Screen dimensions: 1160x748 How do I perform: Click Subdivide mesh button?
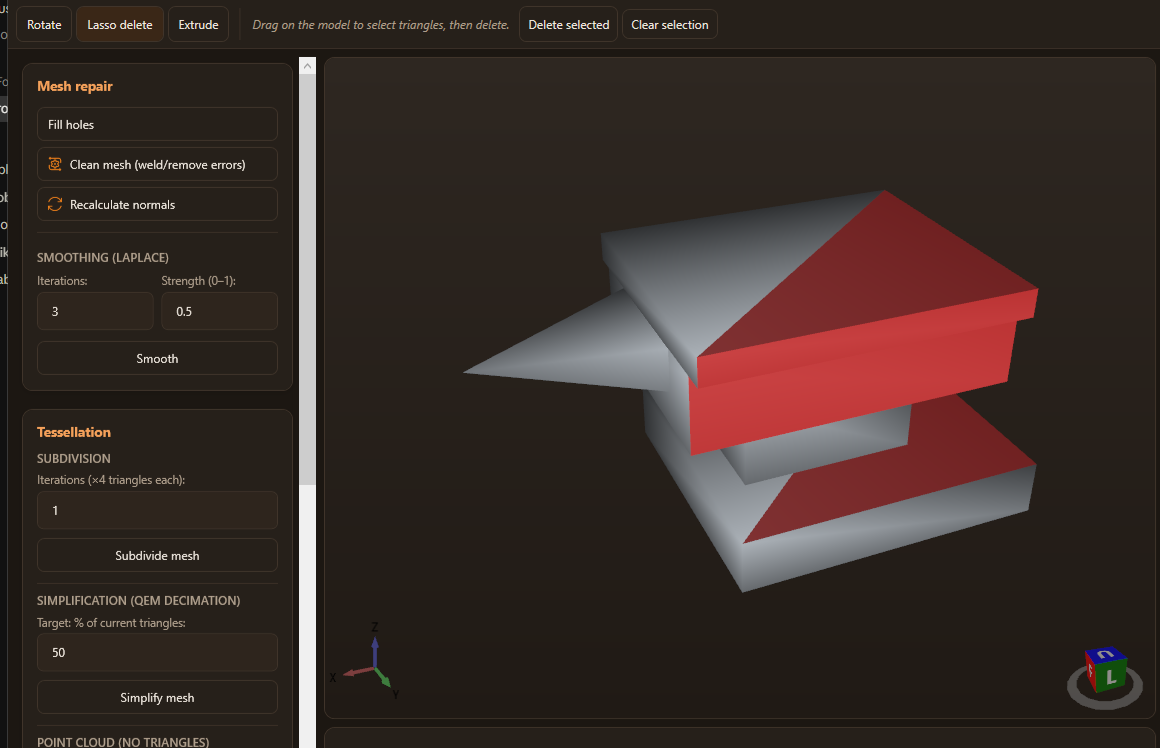158,555
